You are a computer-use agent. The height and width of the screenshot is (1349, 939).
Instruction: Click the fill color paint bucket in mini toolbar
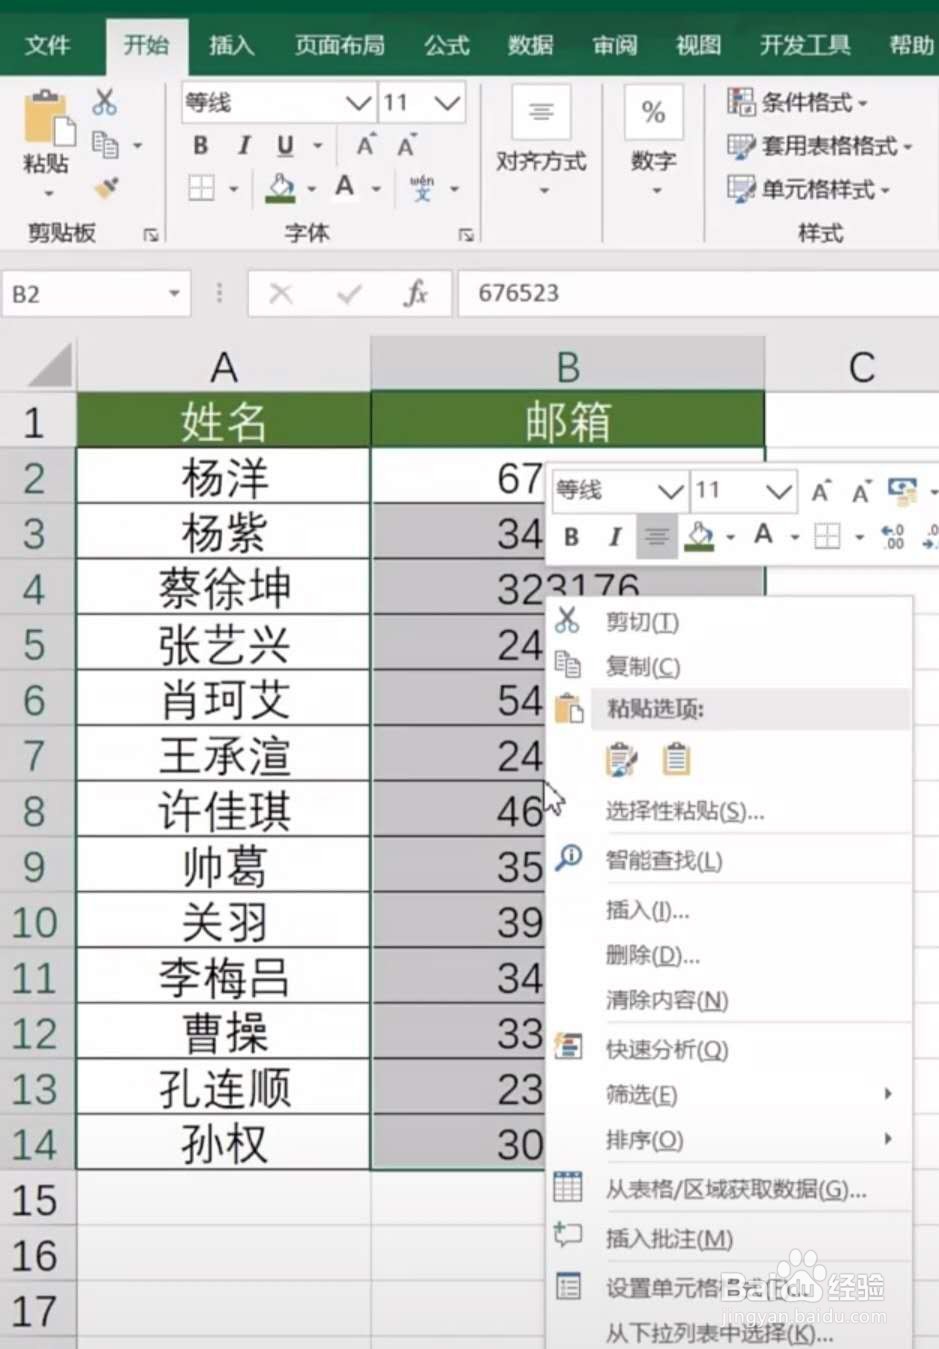tap(700, 532)
